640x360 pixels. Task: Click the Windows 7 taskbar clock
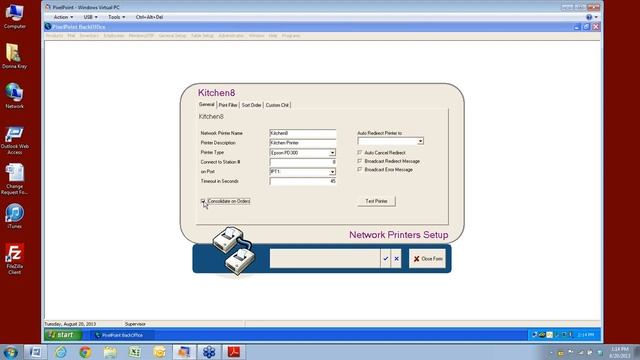pyautogui.click(x=620, y=352)
